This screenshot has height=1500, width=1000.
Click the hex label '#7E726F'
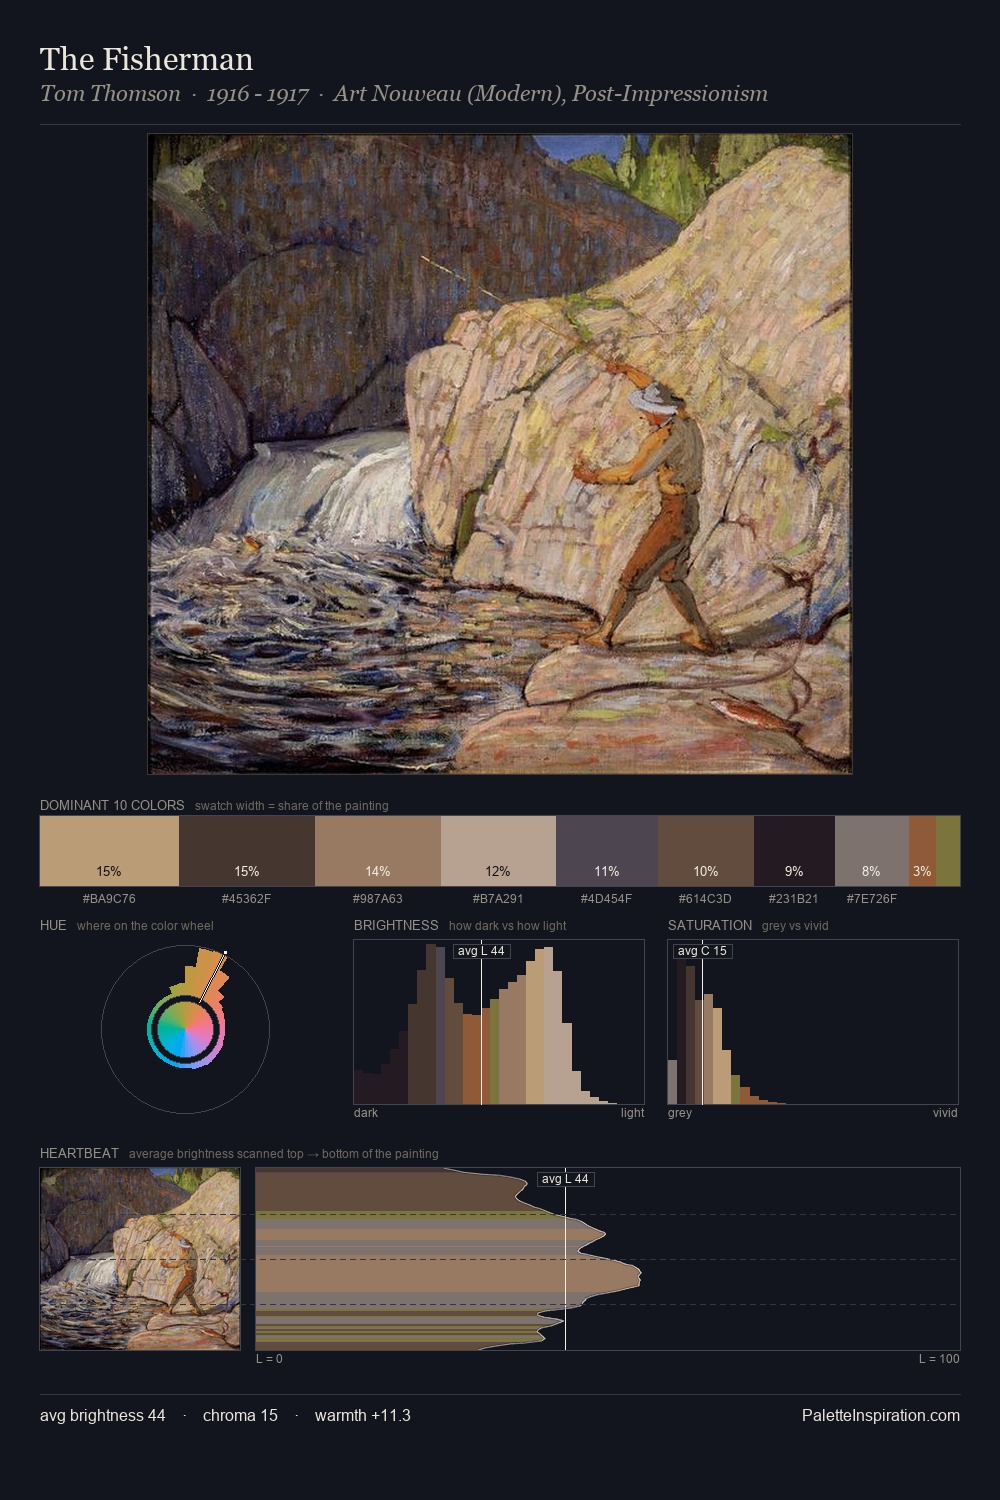pos(872,899)
